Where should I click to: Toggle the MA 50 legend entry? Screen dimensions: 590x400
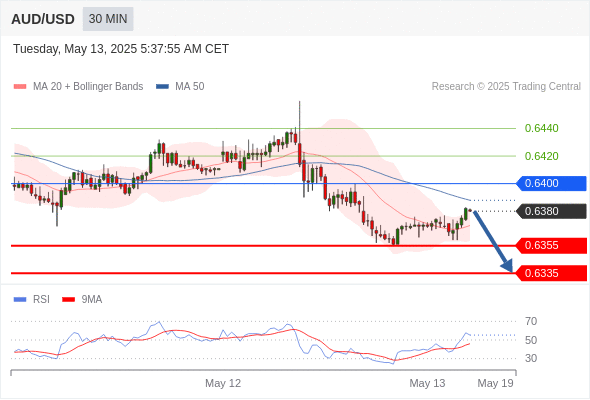pos(180,87)
